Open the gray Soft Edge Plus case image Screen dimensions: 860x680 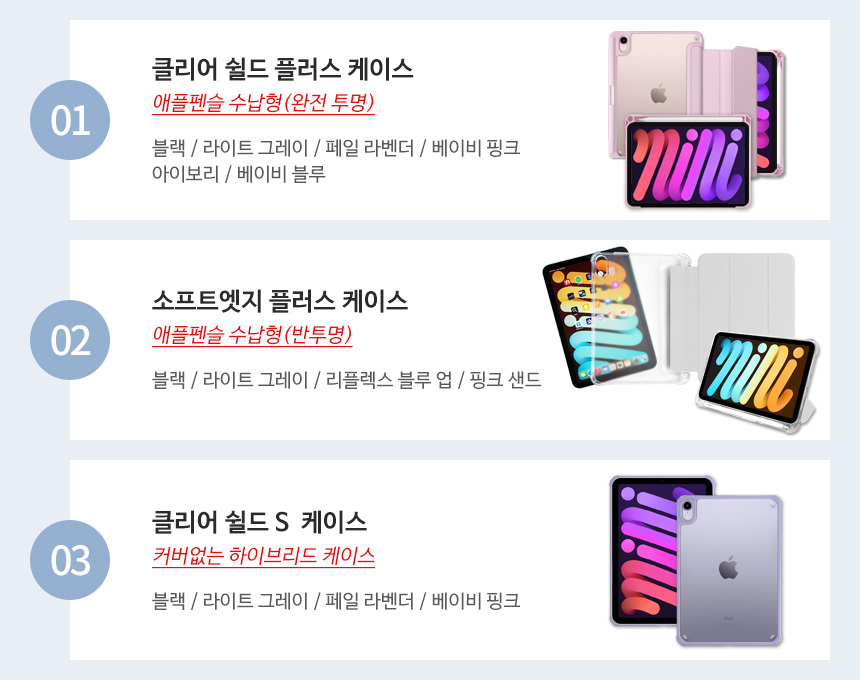(681, 340)
